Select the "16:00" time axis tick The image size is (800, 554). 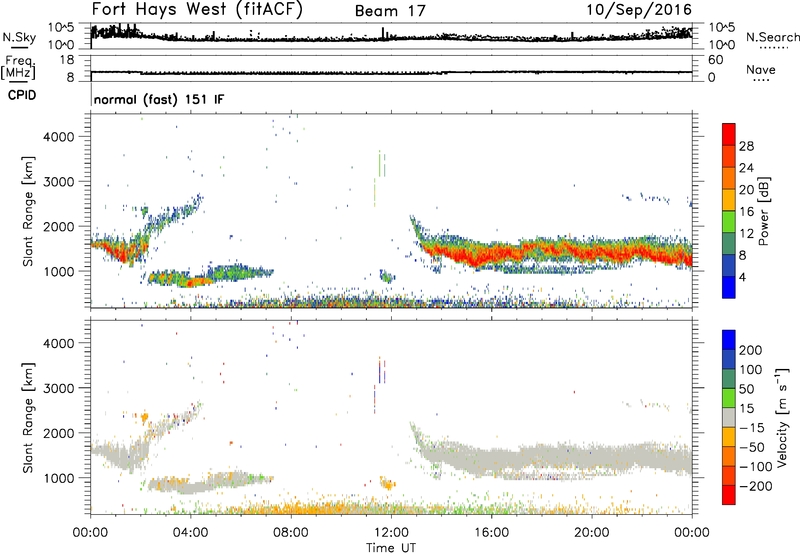[x=491, y=532]
